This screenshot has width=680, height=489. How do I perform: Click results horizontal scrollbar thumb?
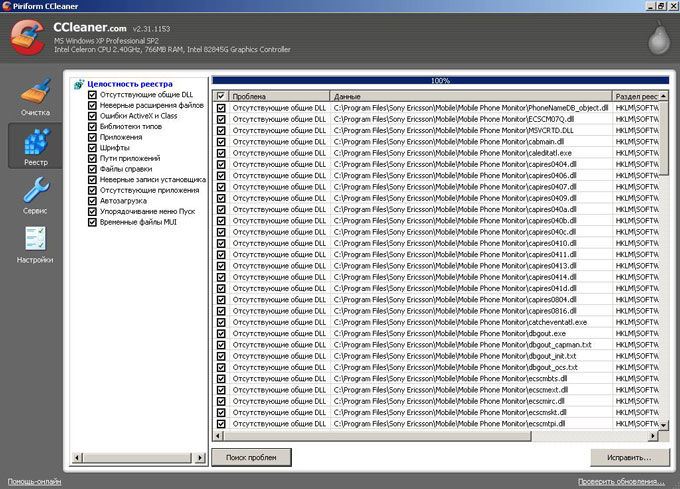tap(377, 436)
